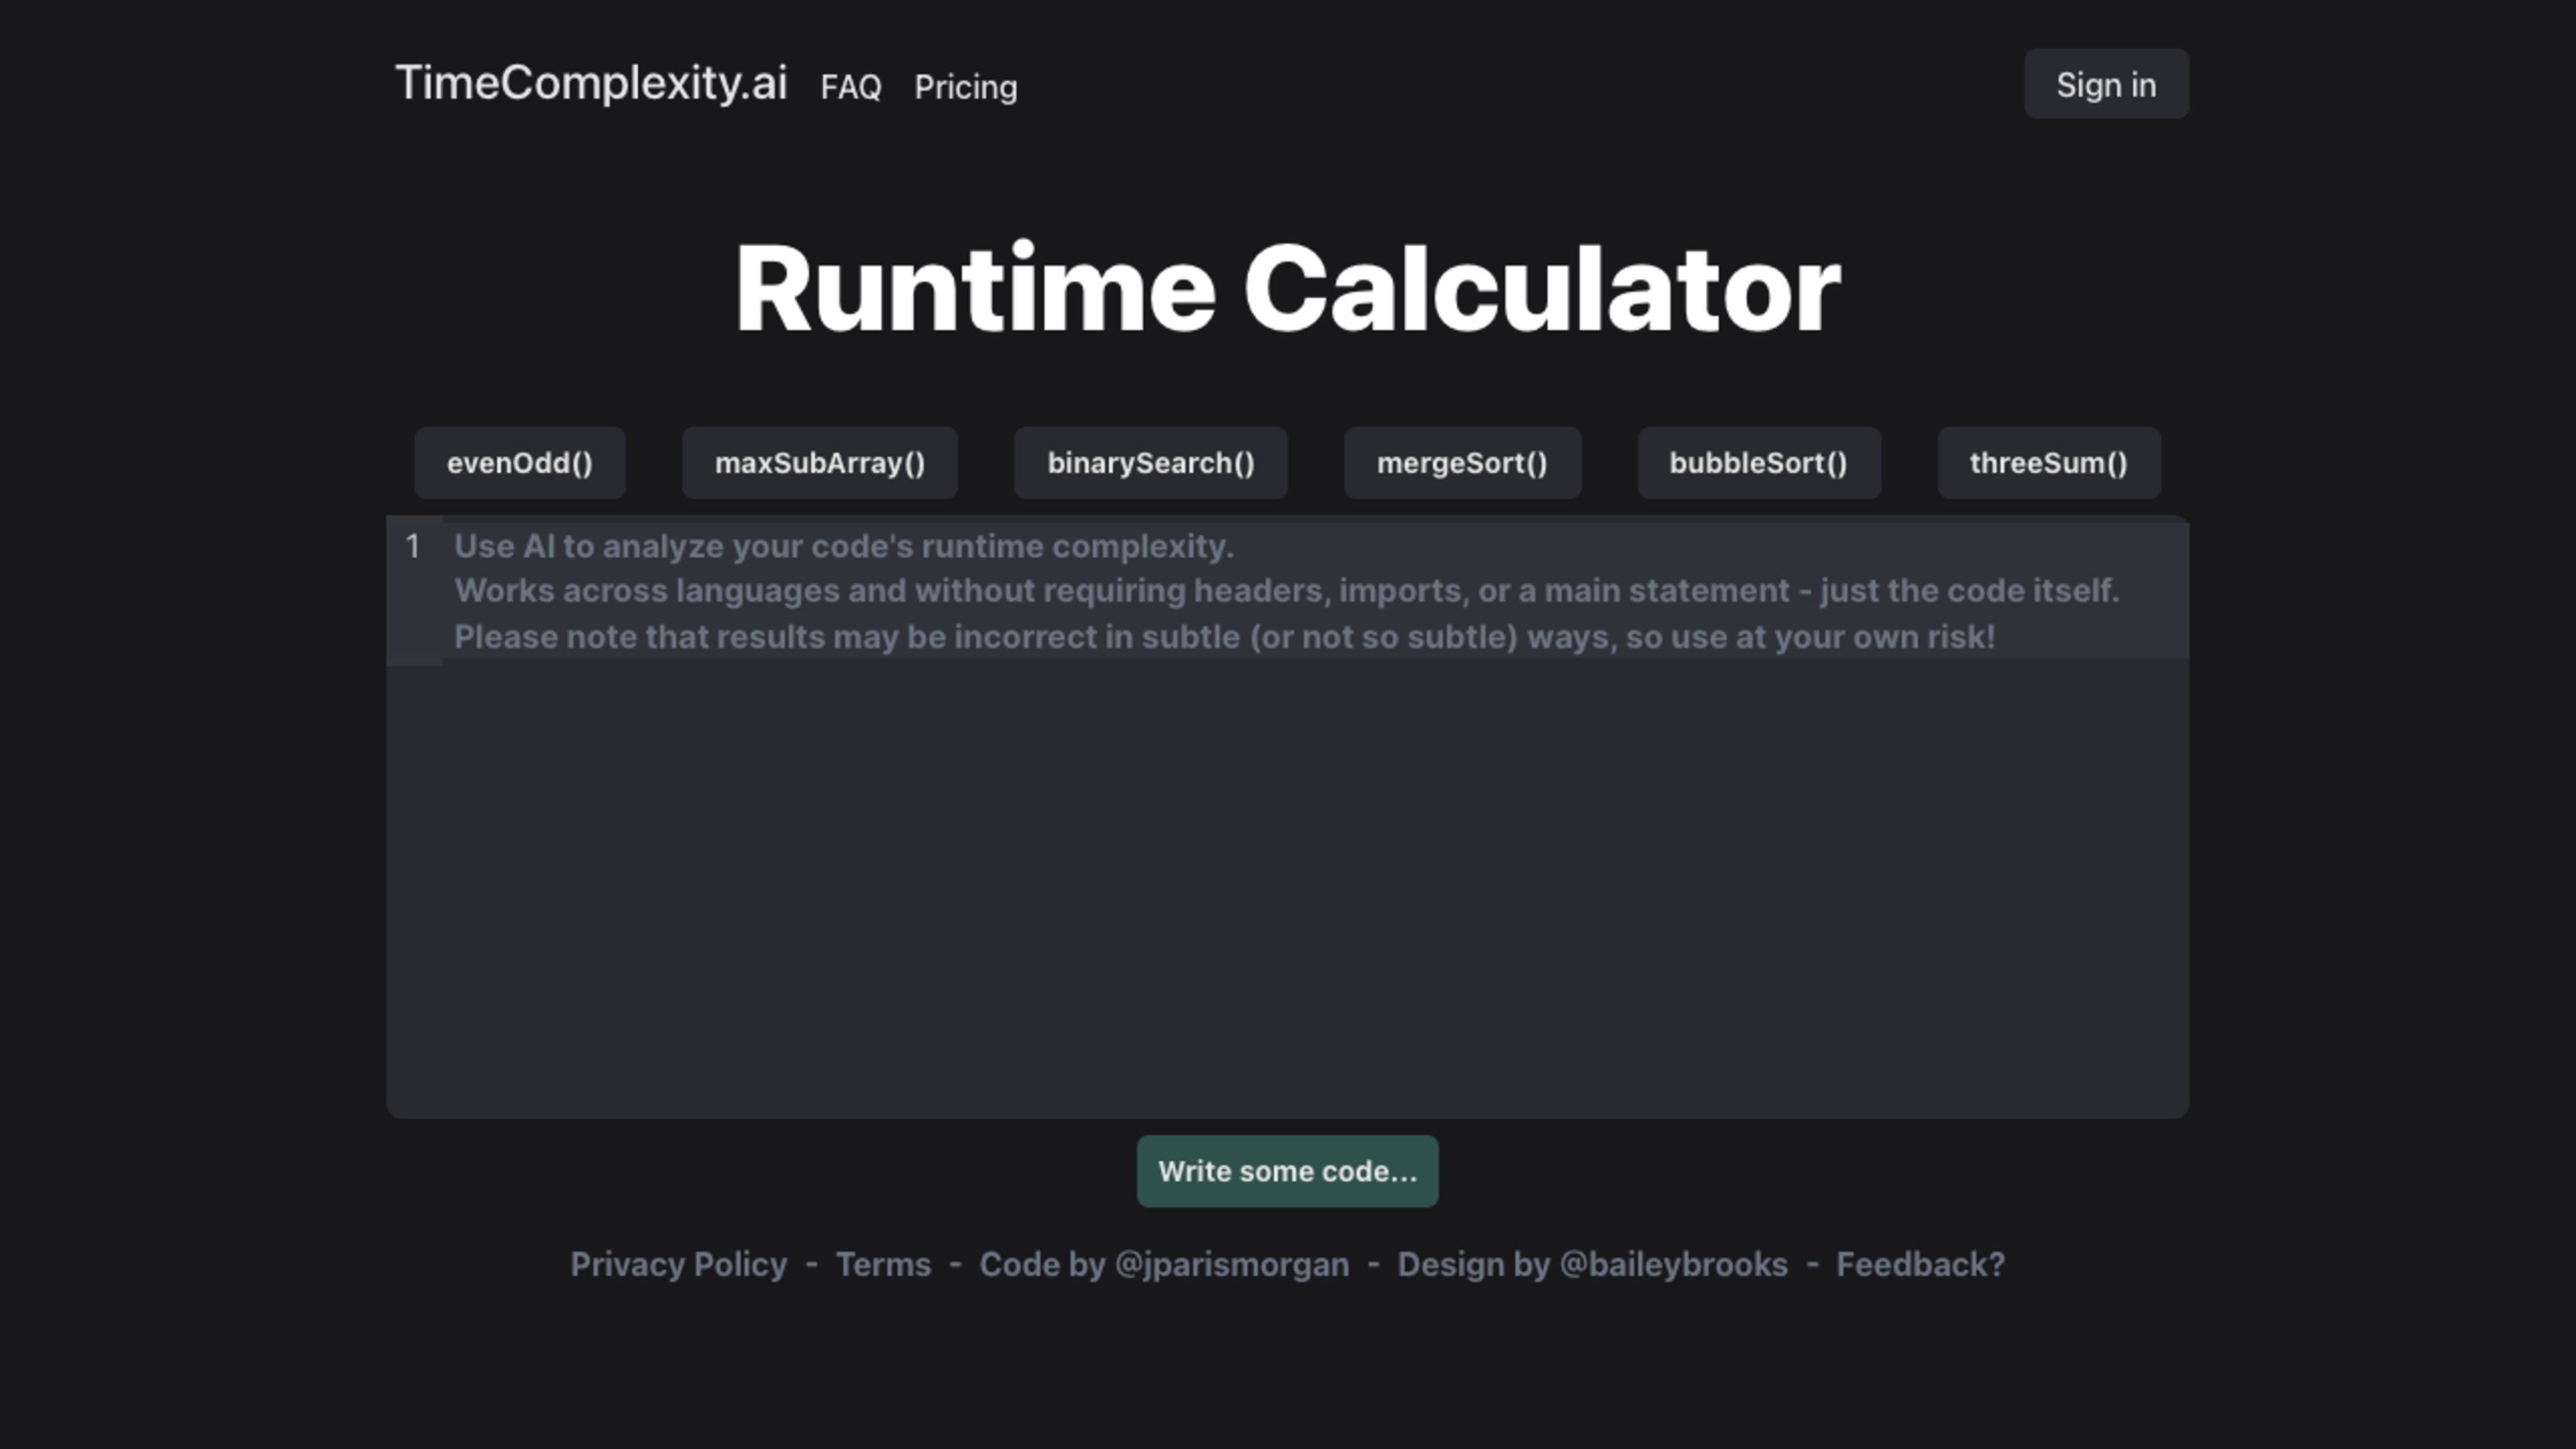Click the Feedback link
This screenshot has width=2576, height=1449.
pyautogui.click(x=1920, y=1263)
